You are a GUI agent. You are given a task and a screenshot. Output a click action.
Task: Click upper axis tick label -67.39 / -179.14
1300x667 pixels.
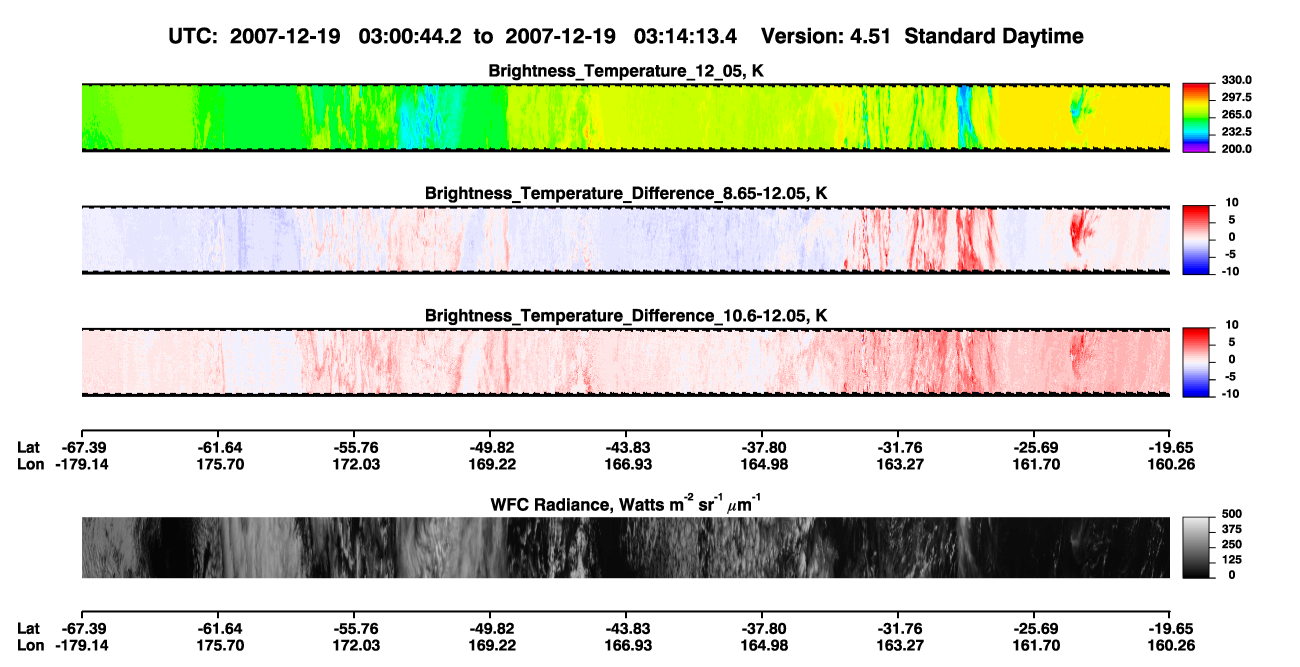pyautogui.click(x=81, y=455)
